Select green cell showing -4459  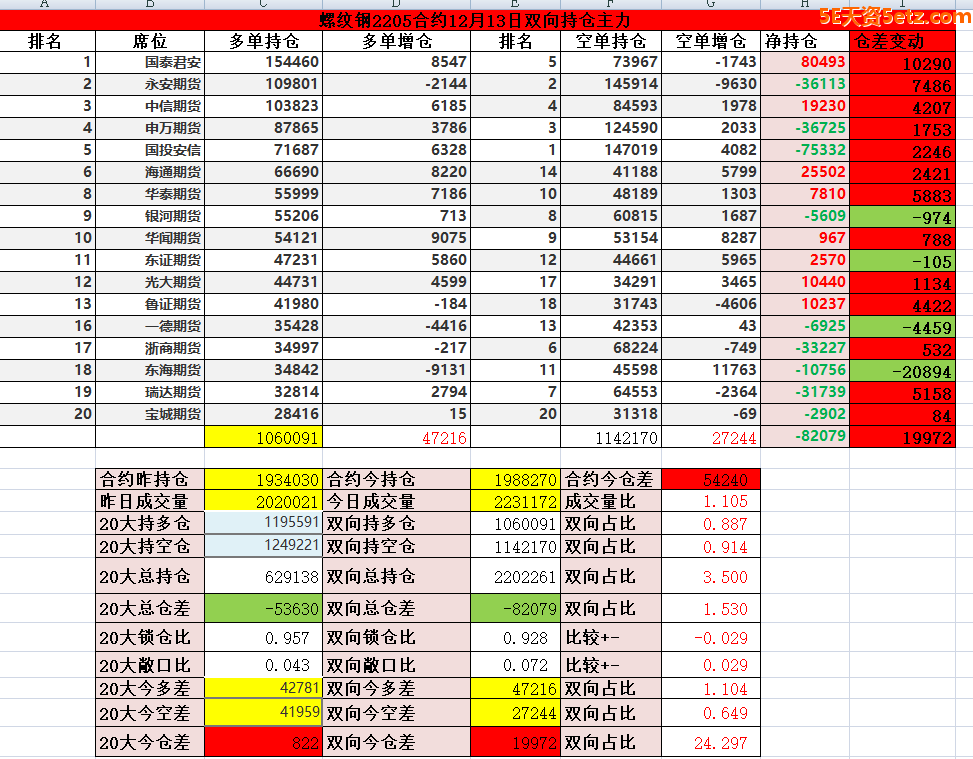pos(903,326)
